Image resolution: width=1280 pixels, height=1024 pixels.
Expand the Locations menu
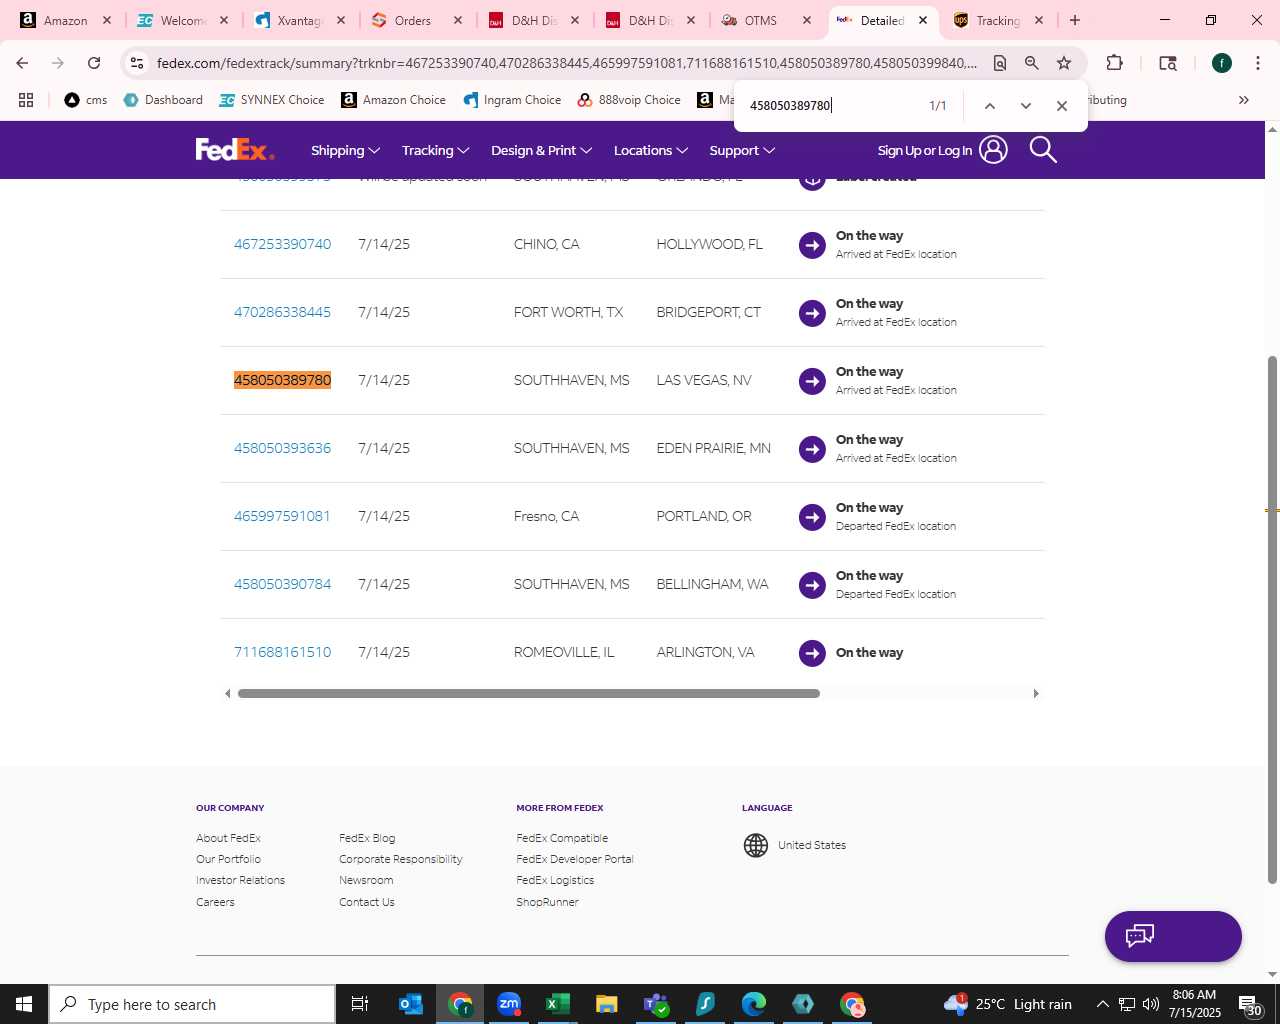[650, 150]
